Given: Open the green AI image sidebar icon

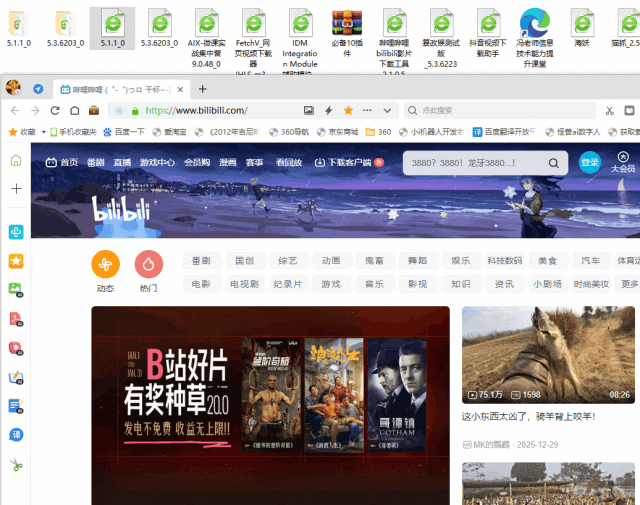Looking at the screenshot, I should [x=16, y=289].
